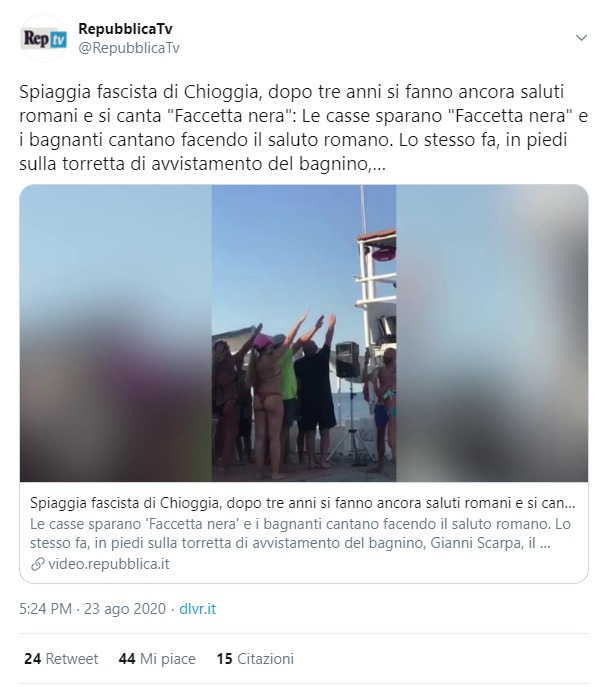Image resolution: width=616 pixels, height=687 pixels.
Task: Click the tweet body text paragraph
Action: (303, 128)
